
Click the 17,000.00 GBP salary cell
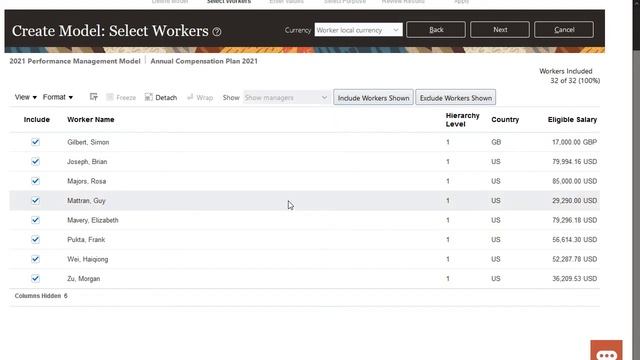point(574,142)
